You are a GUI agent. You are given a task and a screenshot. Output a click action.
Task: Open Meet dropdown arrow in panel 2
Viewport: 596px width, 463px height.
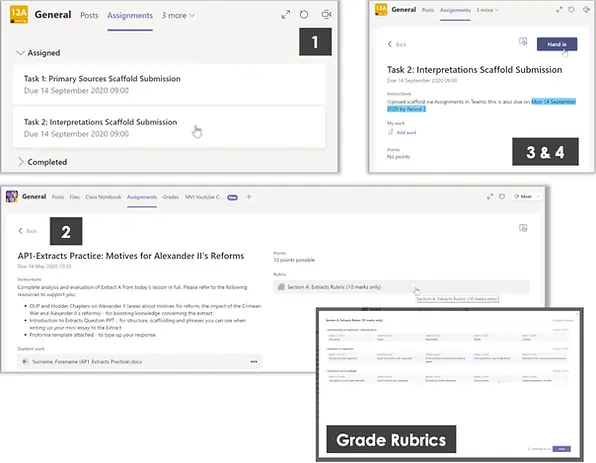coord(538,197)
